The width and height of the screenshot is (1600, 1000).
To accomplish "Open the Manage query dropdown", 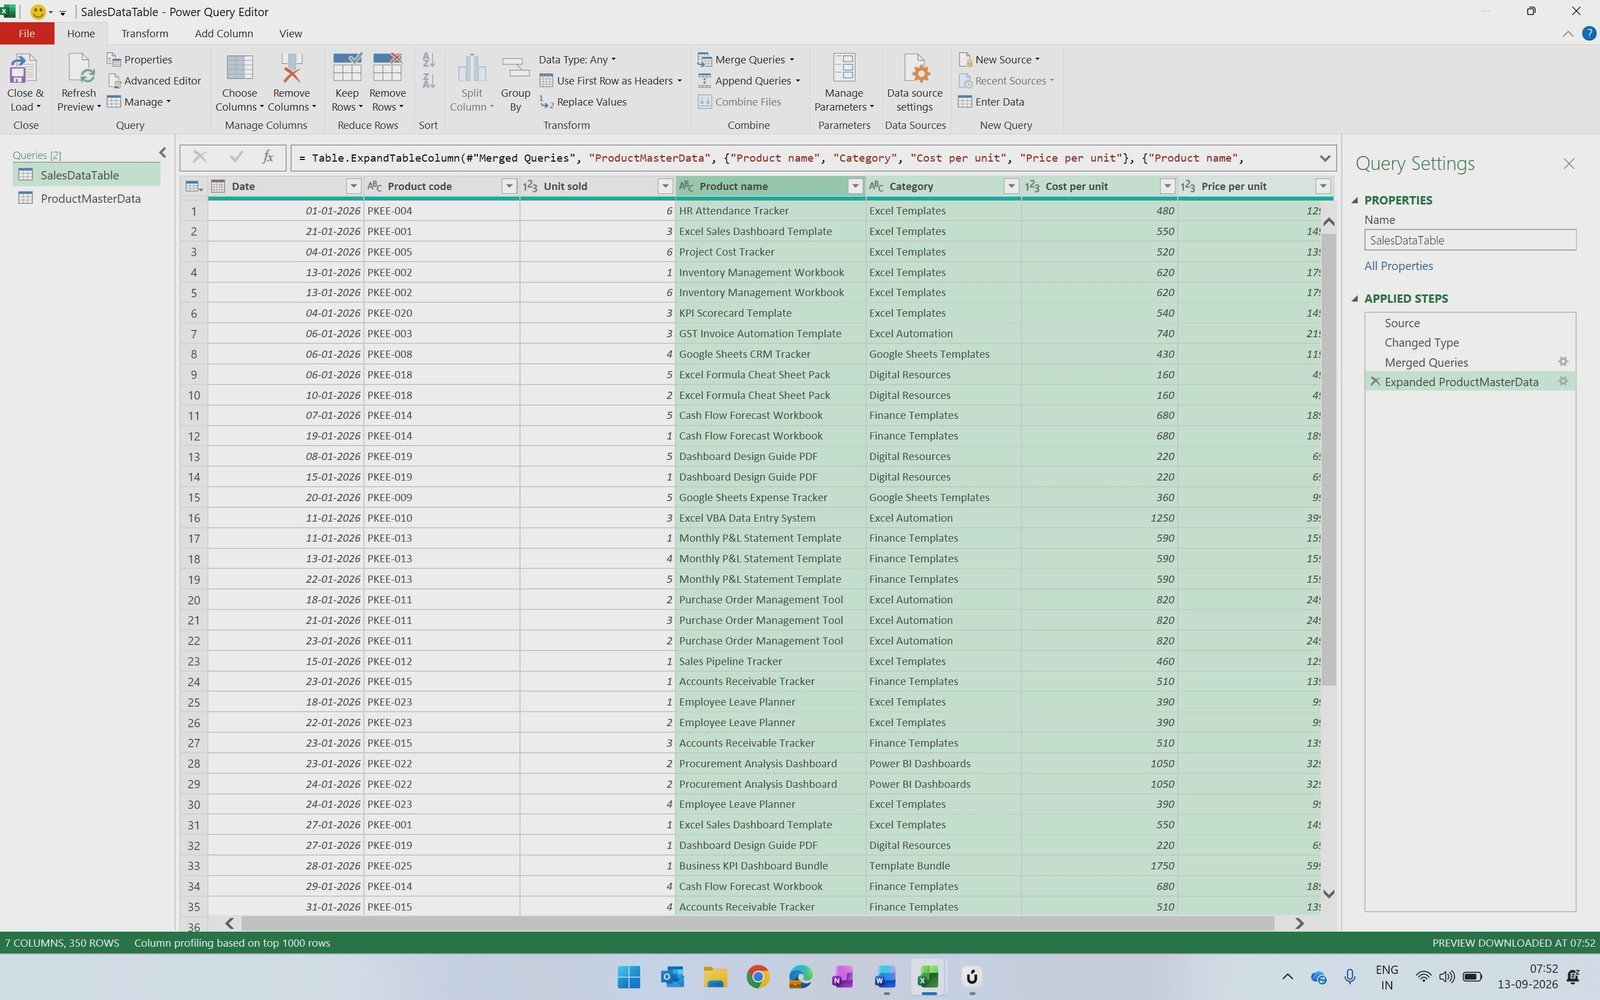I will (139, 102).
